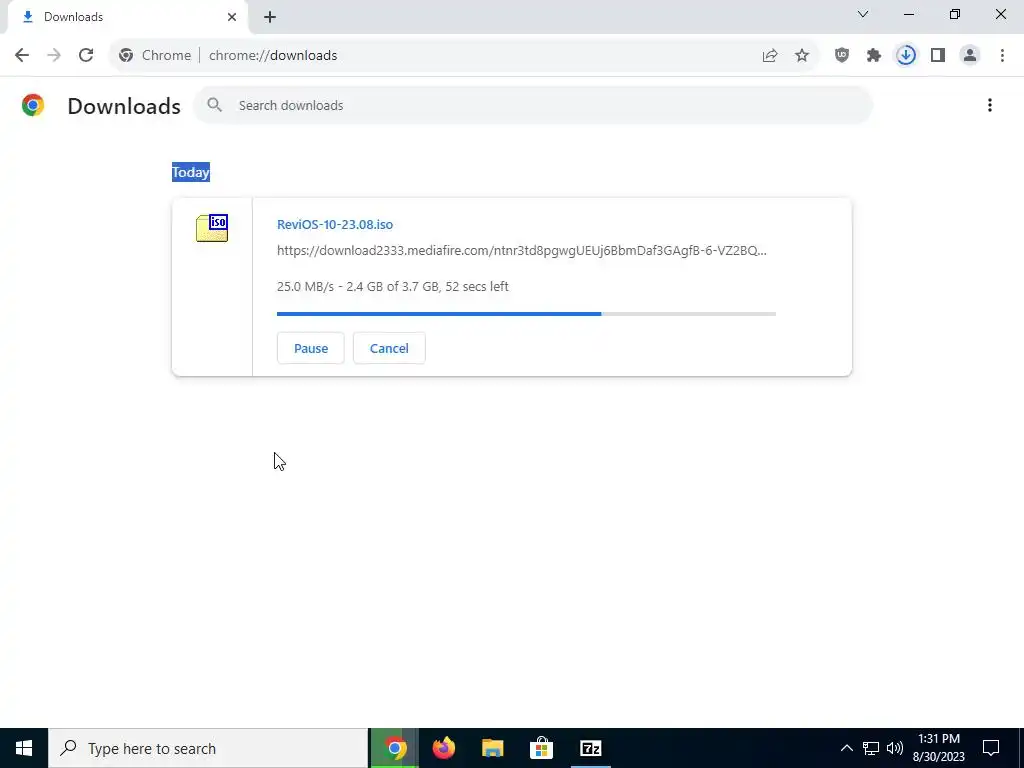This screenshot has width=1024, height=768.
Task: Open the volume tray icon
Action: pyautogui.click(x=895, y=748)
